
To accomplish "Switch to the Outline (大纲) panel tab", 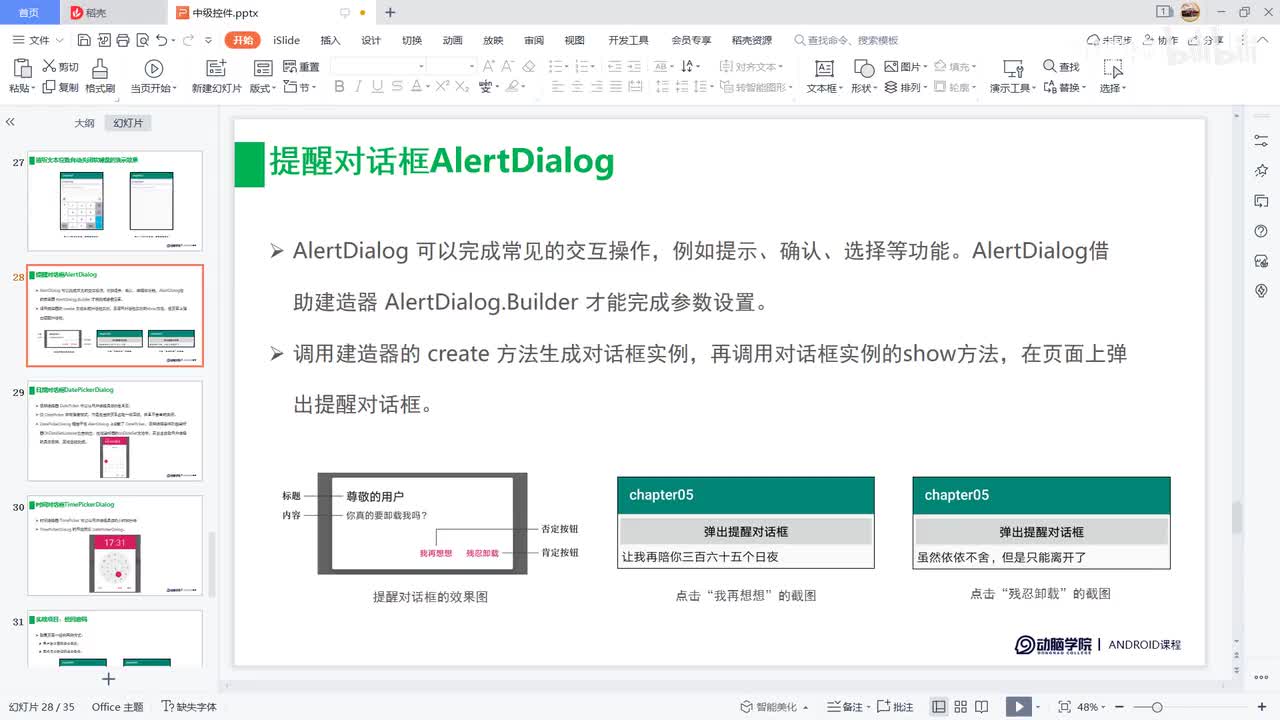I will point(84,123).
